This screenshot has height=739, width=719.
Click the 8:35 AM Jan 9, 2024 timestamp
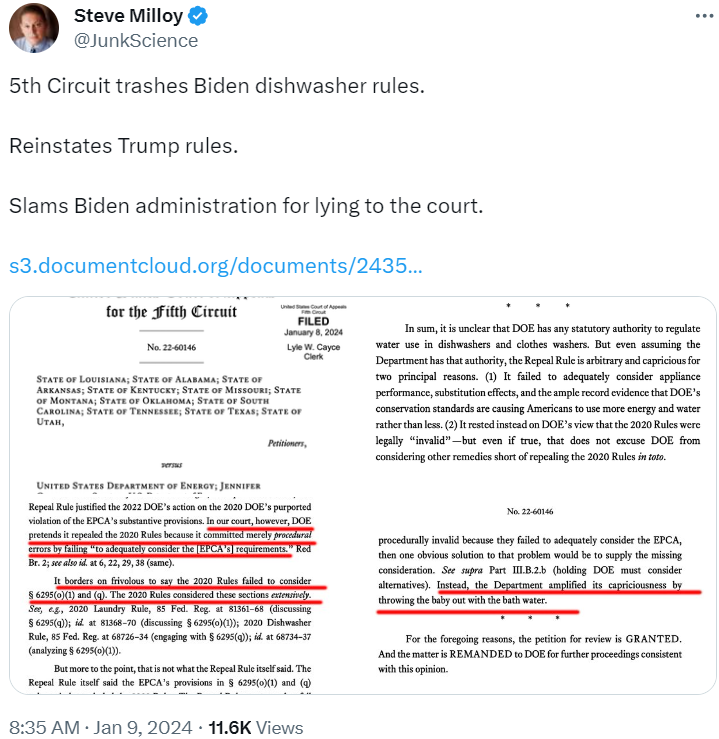[x=101, y=727]
